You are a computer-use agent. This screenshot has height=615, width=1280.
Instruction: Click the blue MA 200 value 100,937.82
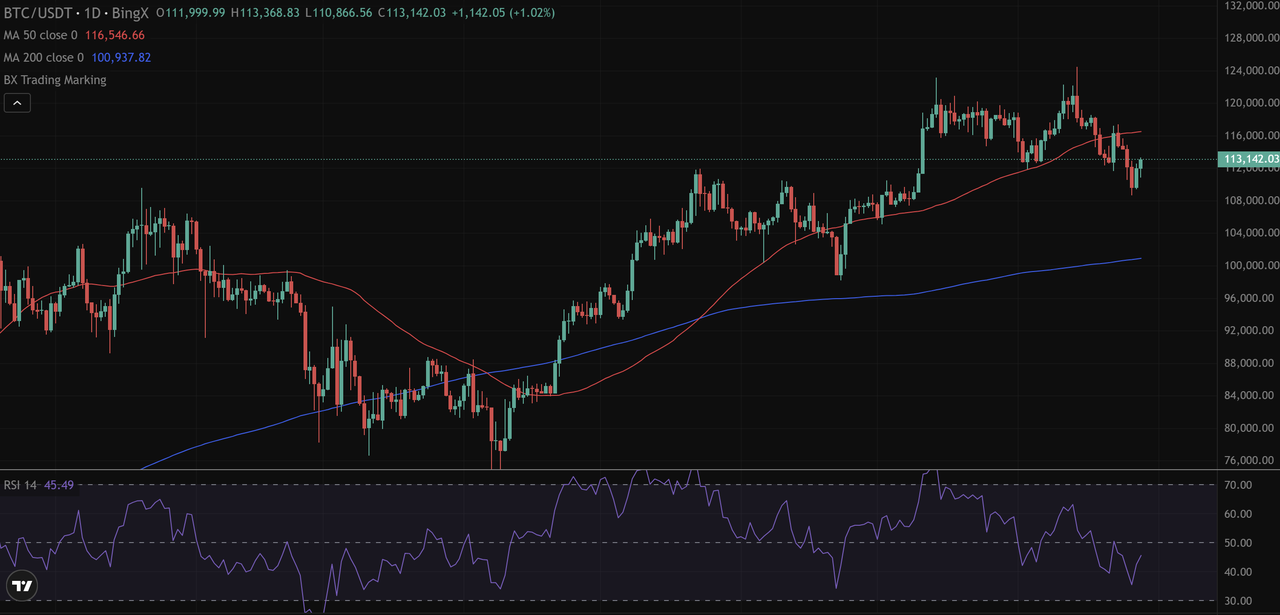coord(120,57)
